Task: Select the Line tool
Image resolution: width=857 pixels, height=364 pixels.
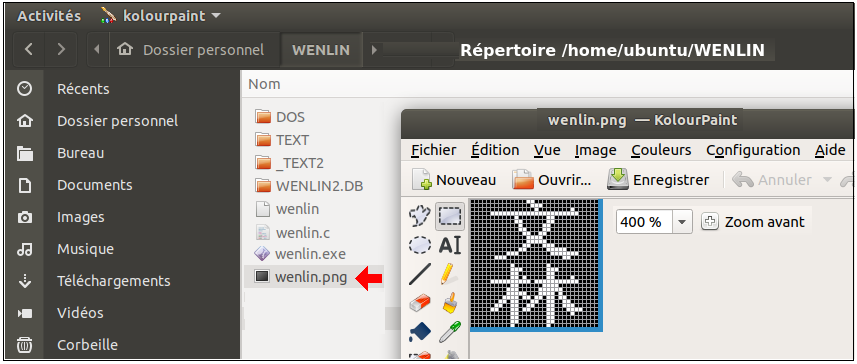Action: tap(420, 274)
